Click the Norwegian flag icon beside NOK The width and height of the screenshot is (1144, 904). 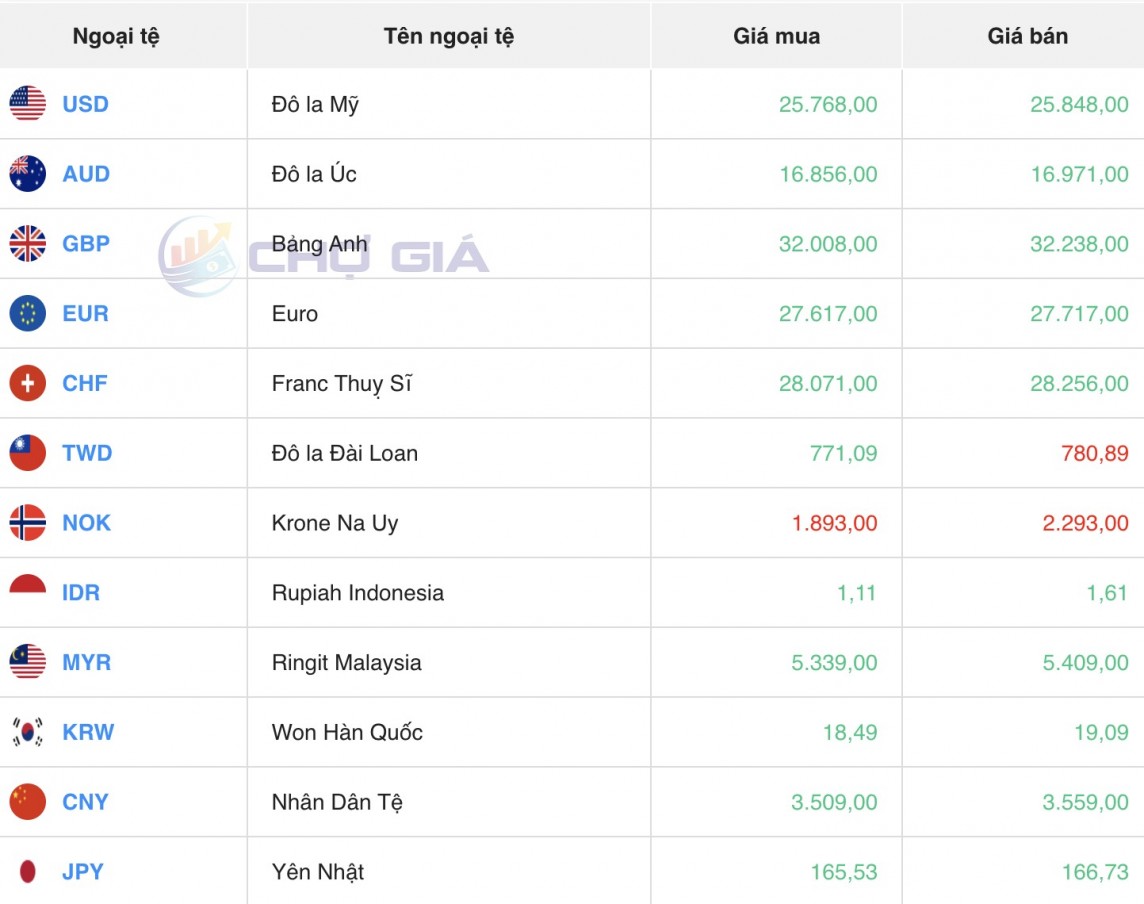[27, 523]
